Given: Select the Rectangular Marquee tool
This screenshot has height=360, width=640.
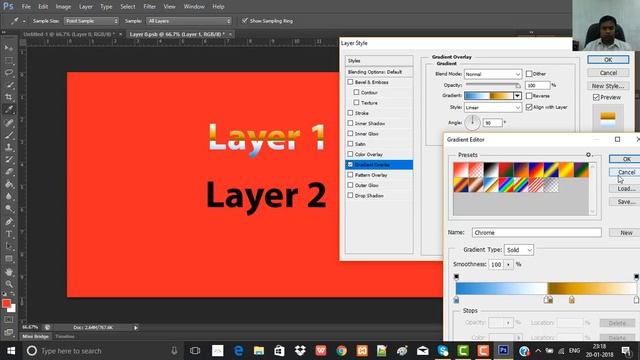Looking at the screenshot, I should (x=9, y=60).
